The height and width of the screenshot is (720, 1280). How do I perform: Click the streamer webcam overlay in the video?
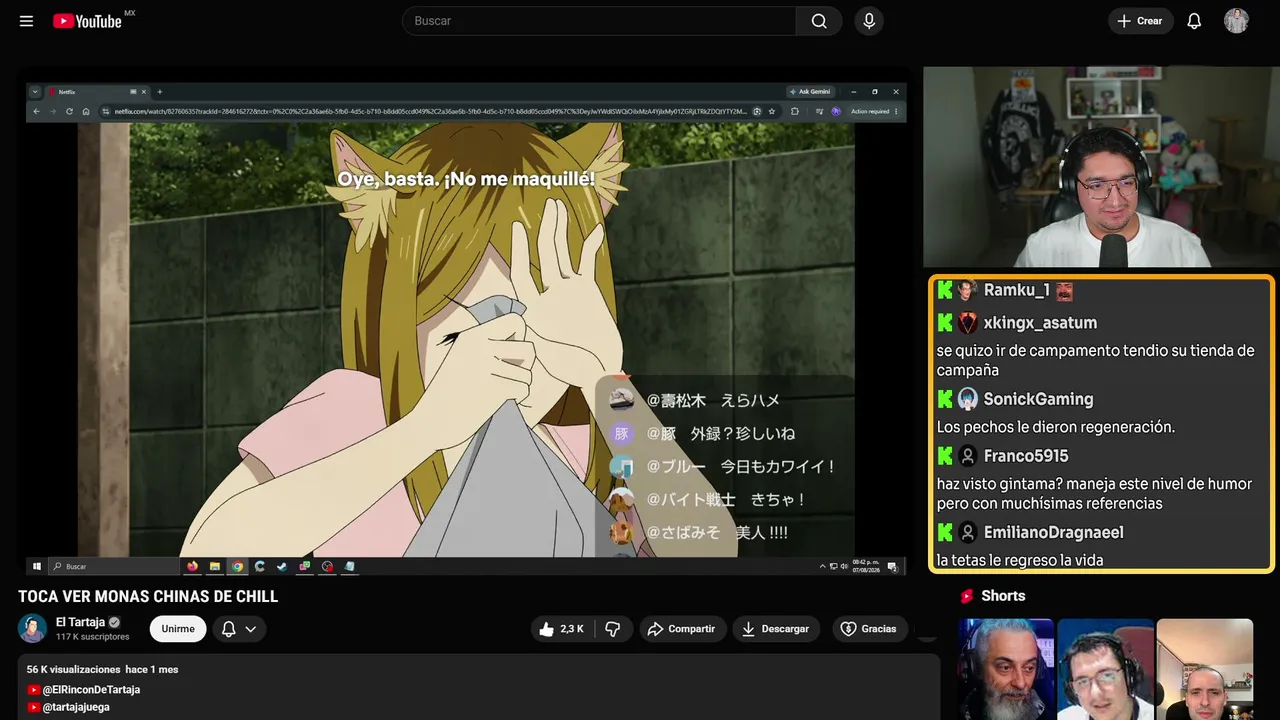[x=1101, y=167]
